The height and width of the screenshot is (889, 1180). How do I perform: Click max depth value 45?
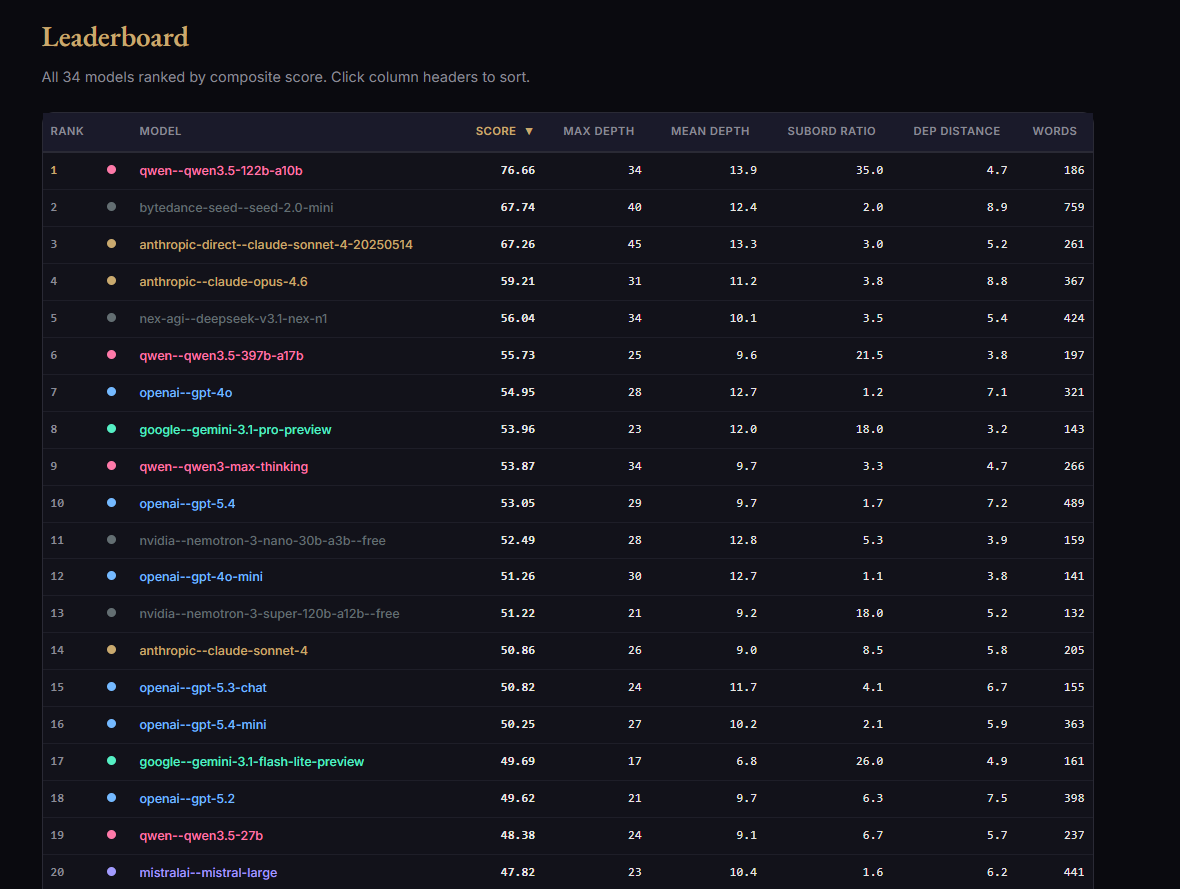[634, 244]
